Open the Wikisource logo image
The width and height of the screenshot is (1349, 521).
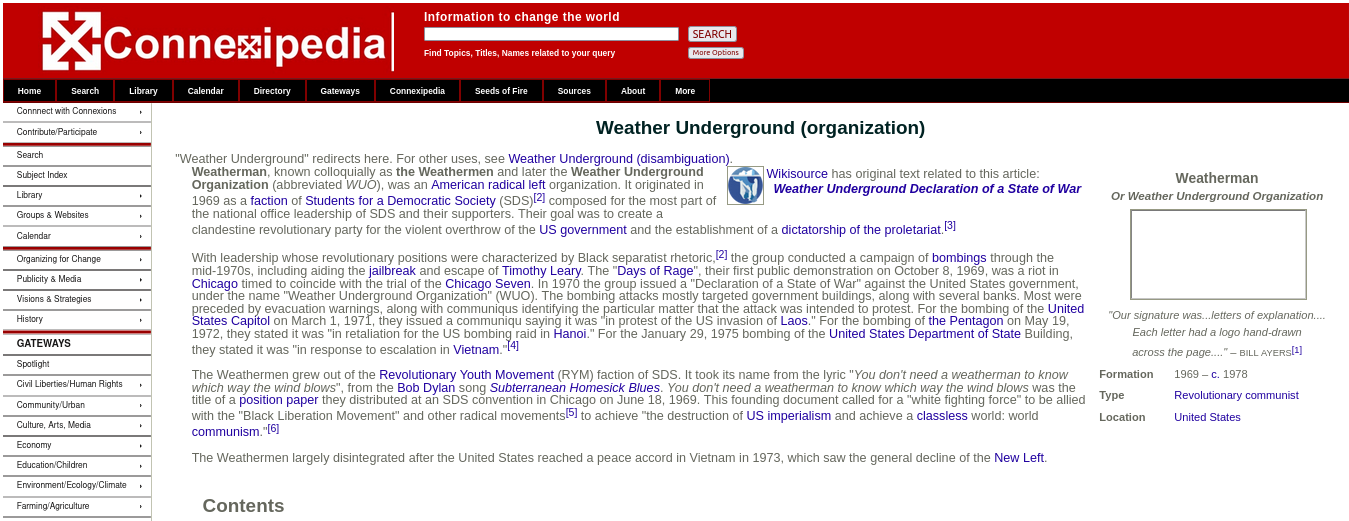[x=745, y=186]
